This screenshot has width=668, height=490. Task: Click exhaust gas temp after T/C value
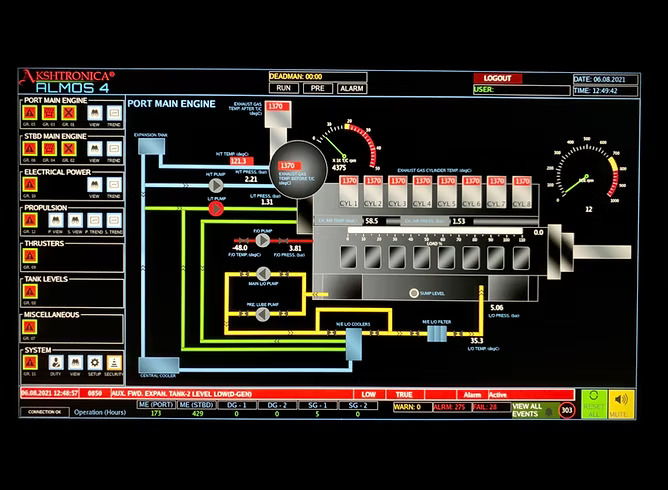(278, 106)
